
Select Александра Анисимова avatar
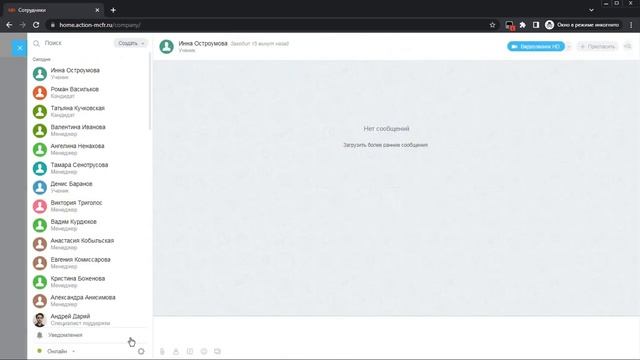click(40, 300)
